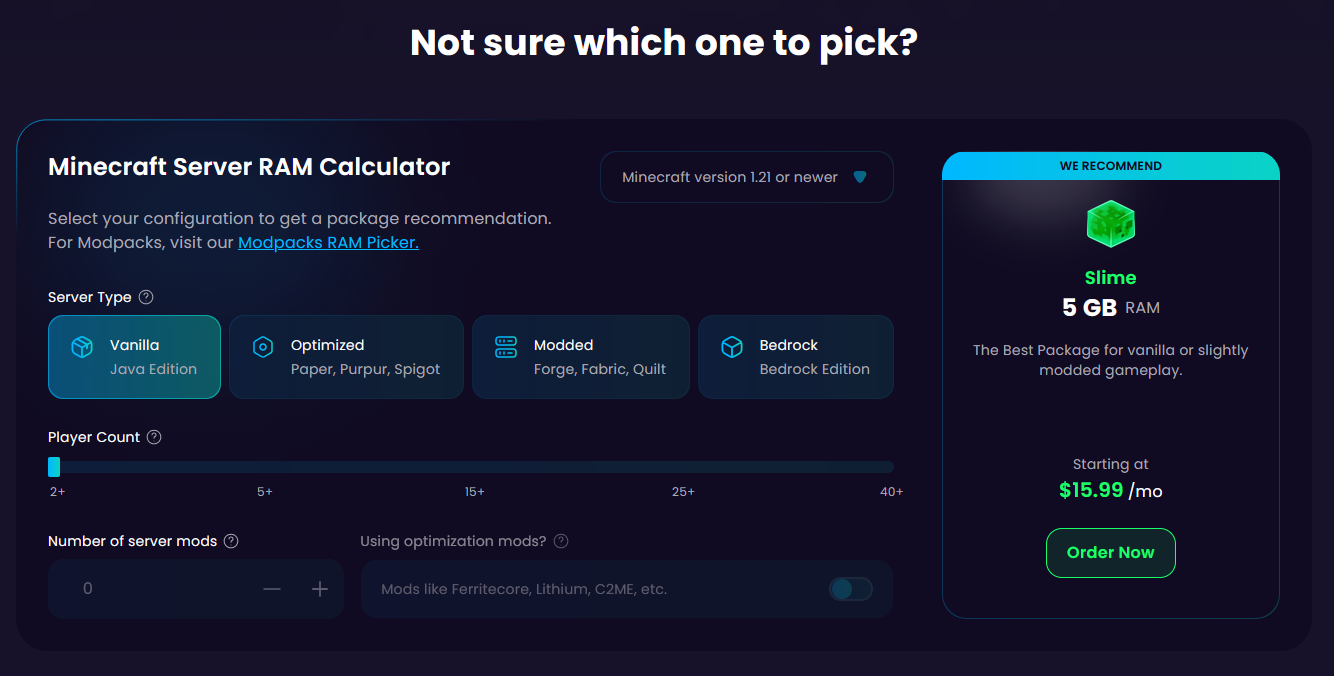Click the optimization mods question icon
This screenshot has width=1334, height=676.
561,541
